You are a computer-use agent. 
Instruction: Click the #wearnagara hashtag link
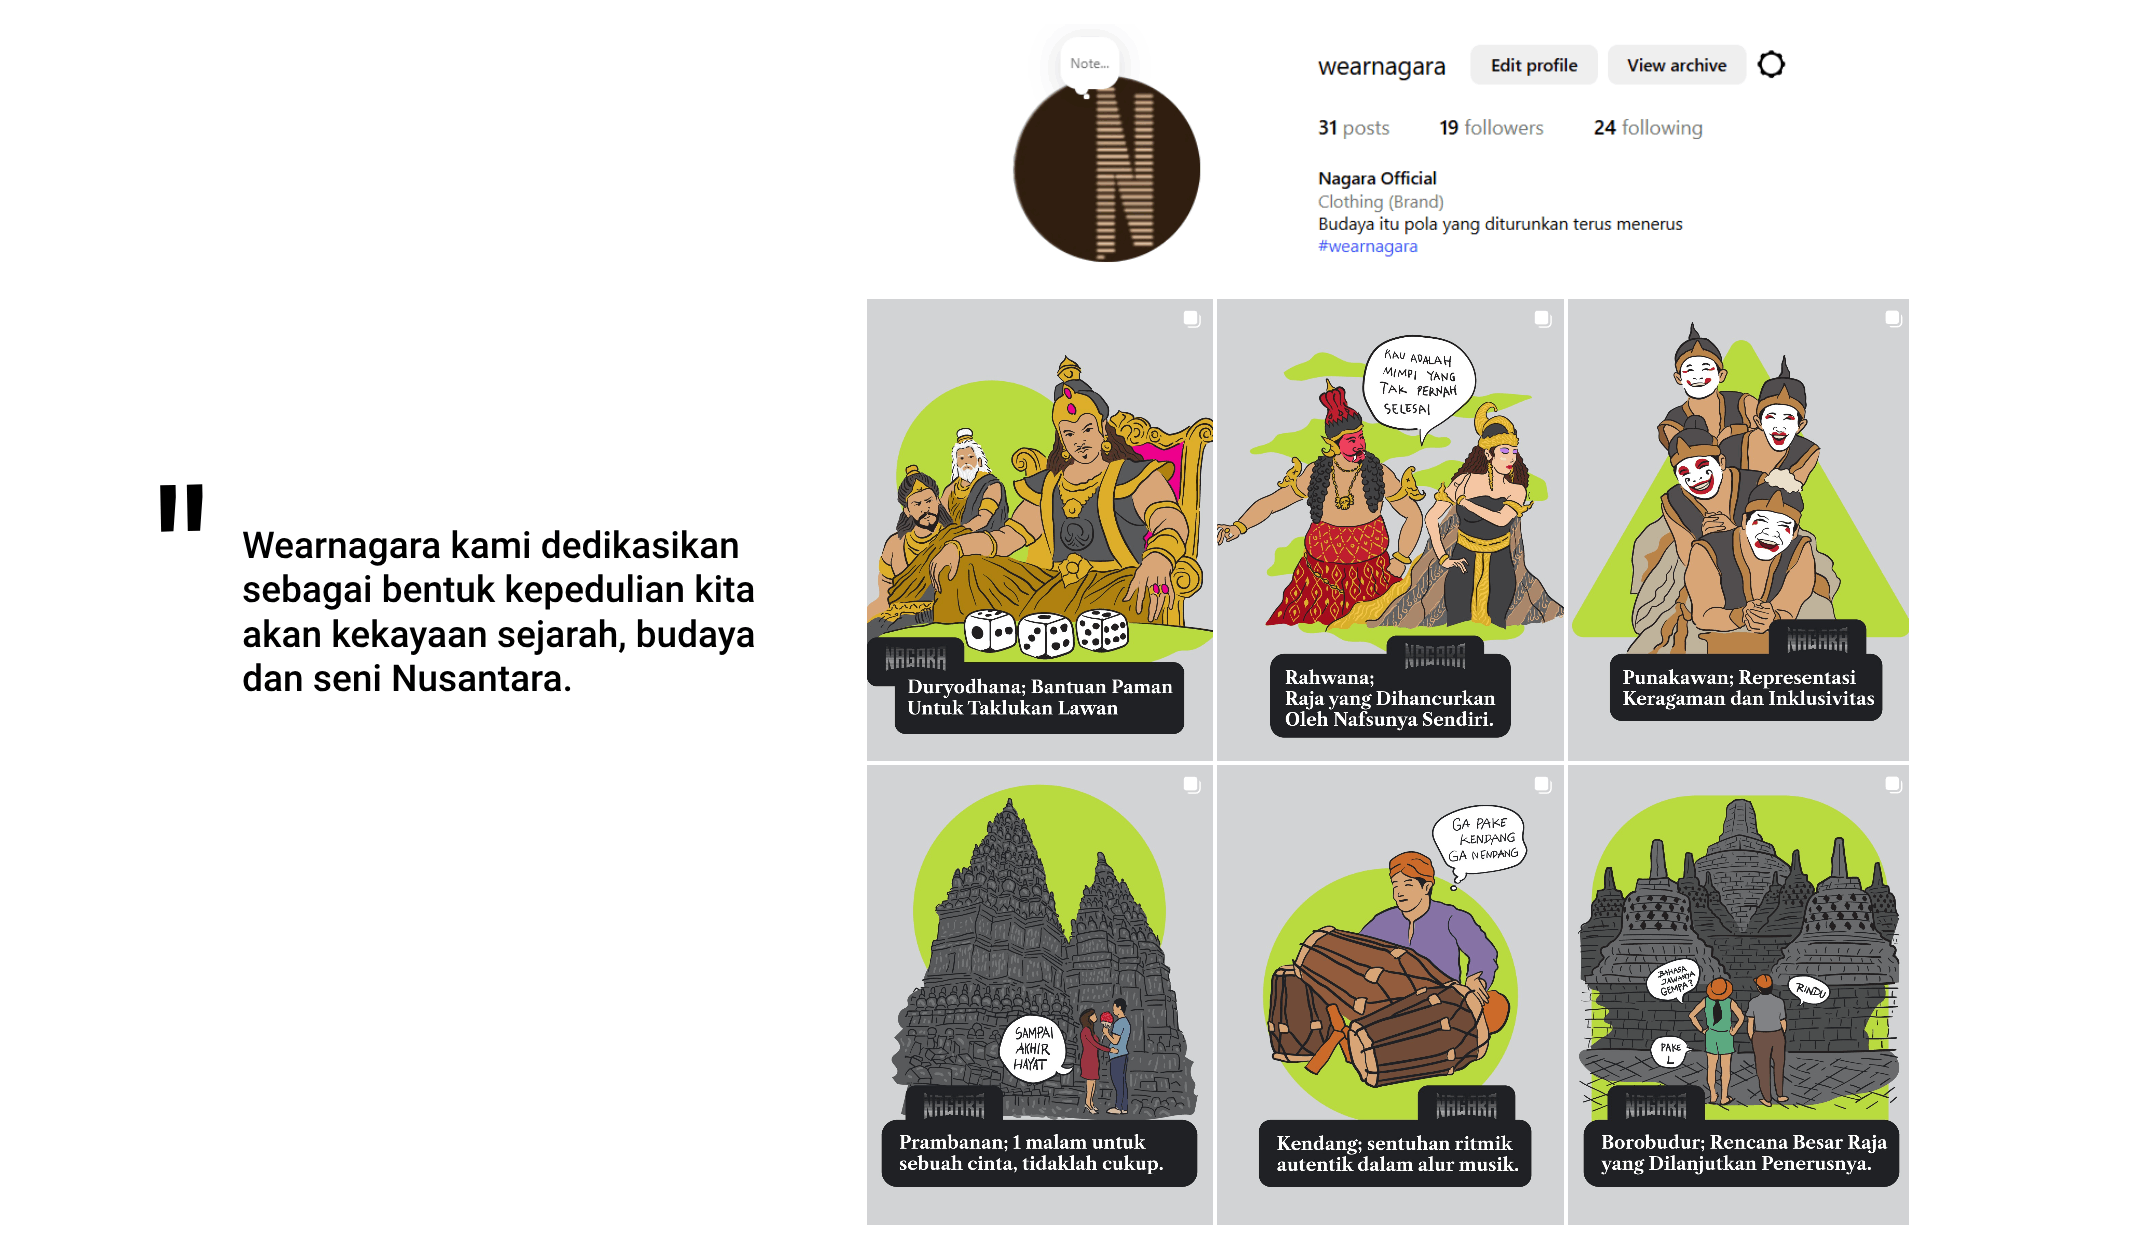pos(1367,246)
